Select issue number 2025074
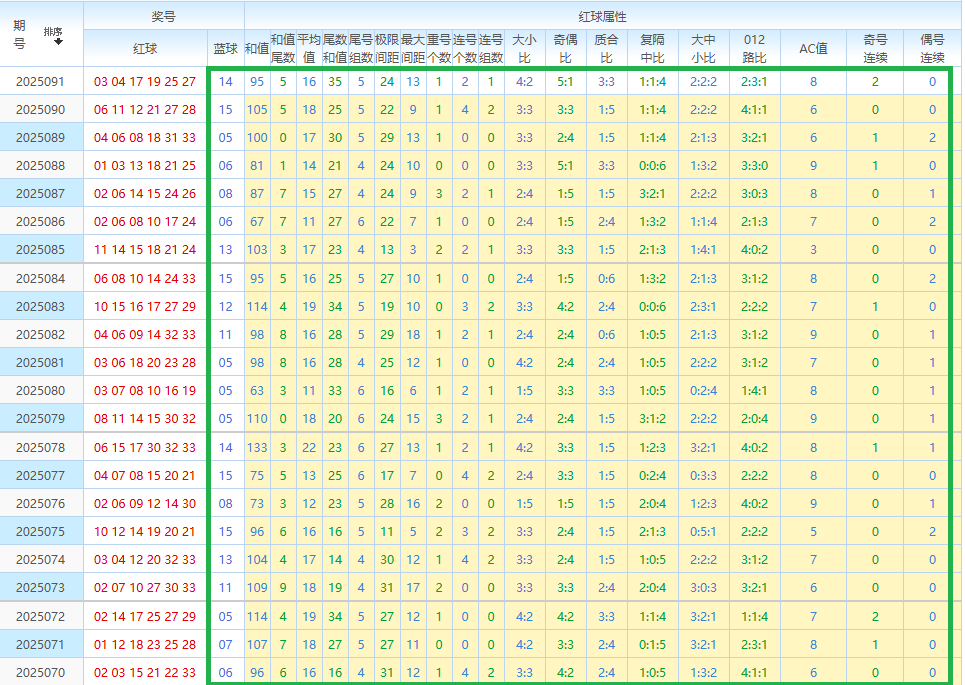965x685 pixels. (x=40, y=559)
